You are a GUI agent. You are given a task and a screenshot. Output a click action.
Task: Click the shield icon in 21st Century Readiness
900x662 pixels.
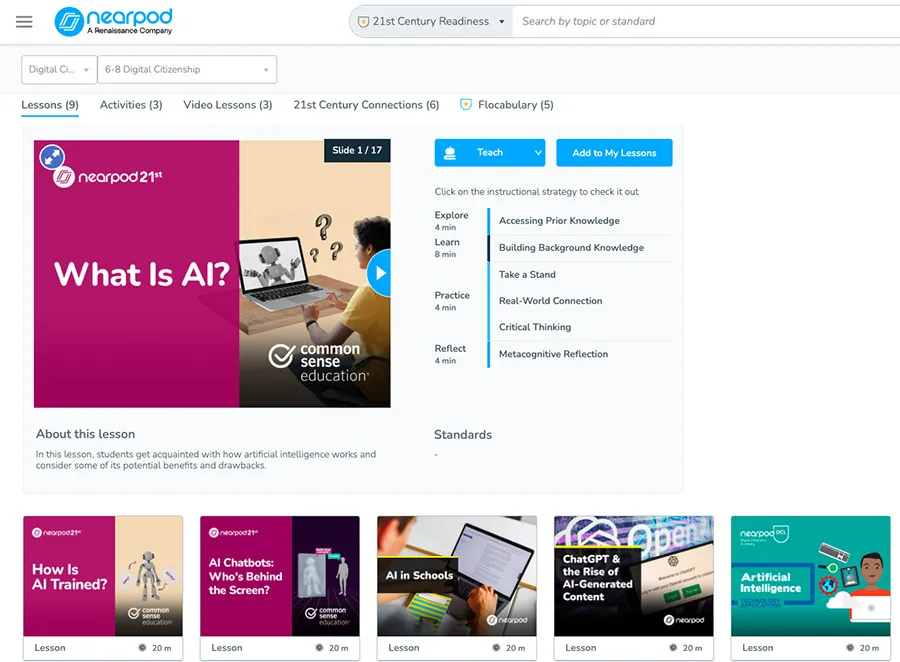point(363,22)
